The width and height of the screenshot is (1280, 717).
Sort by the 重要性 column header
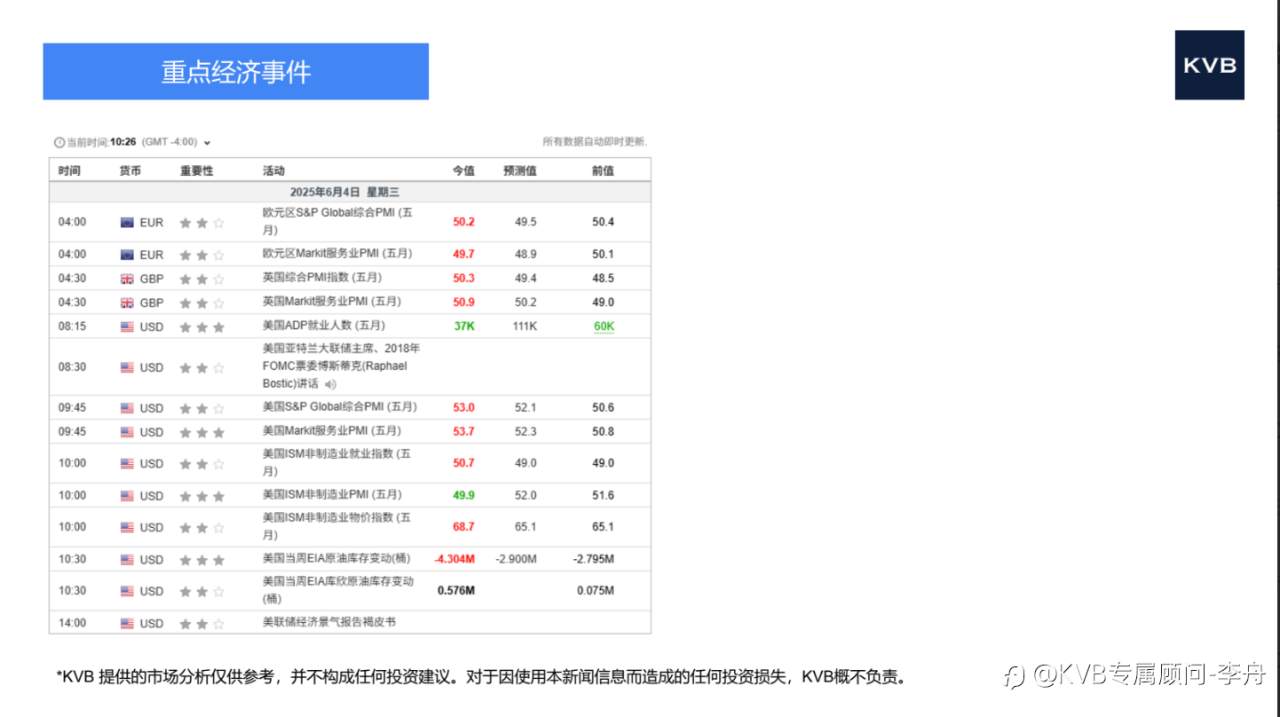[197, 171]
